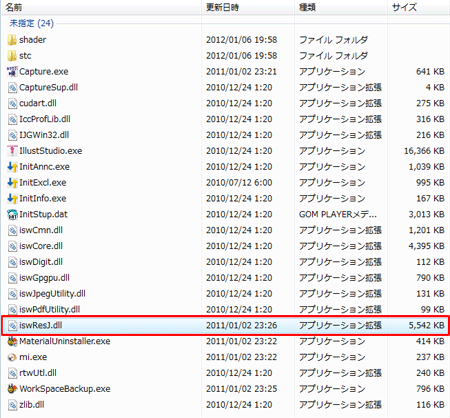Viewport: 450px width, 418px height.
Task: Click the mi.exe application icon
Action: tap(12, 357)
